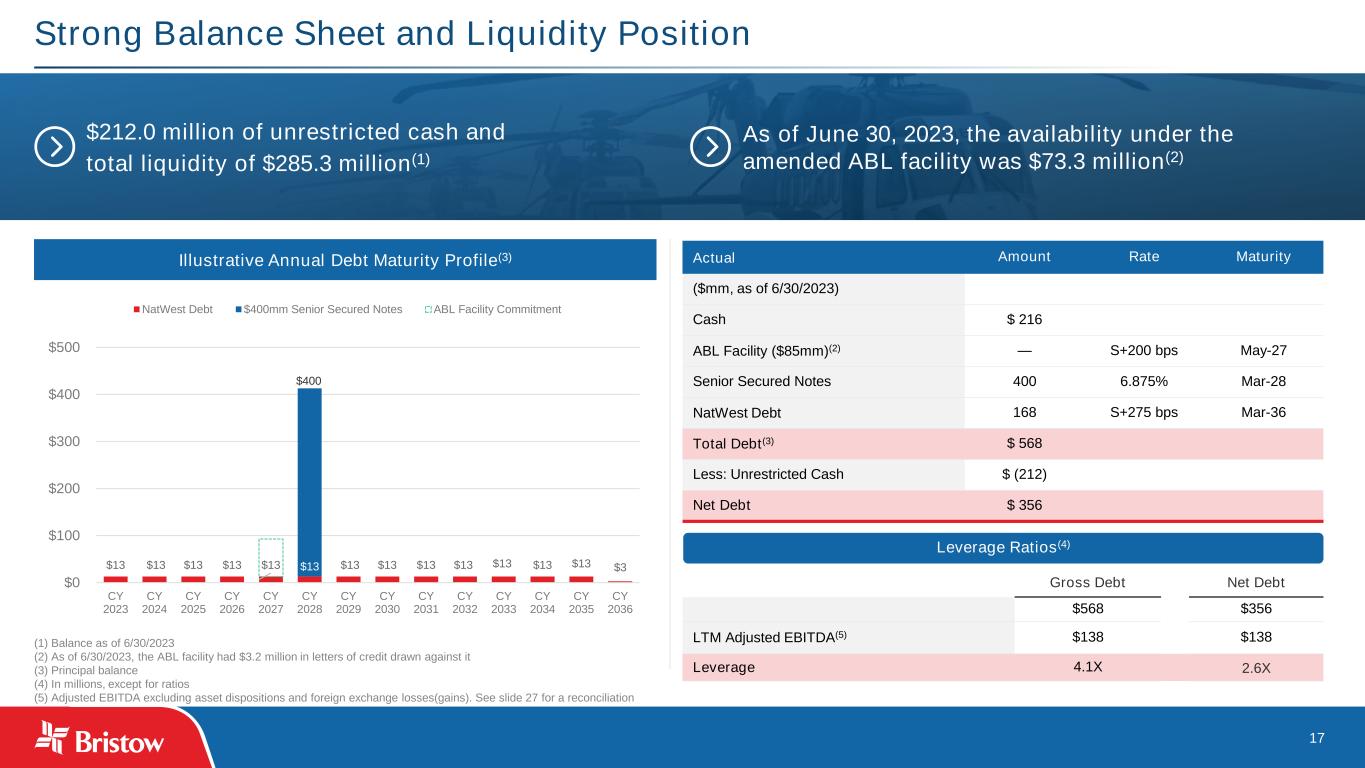Click the Maturity column header
The height and width of the screenshot is (768, 1365).
(1260, 257)
